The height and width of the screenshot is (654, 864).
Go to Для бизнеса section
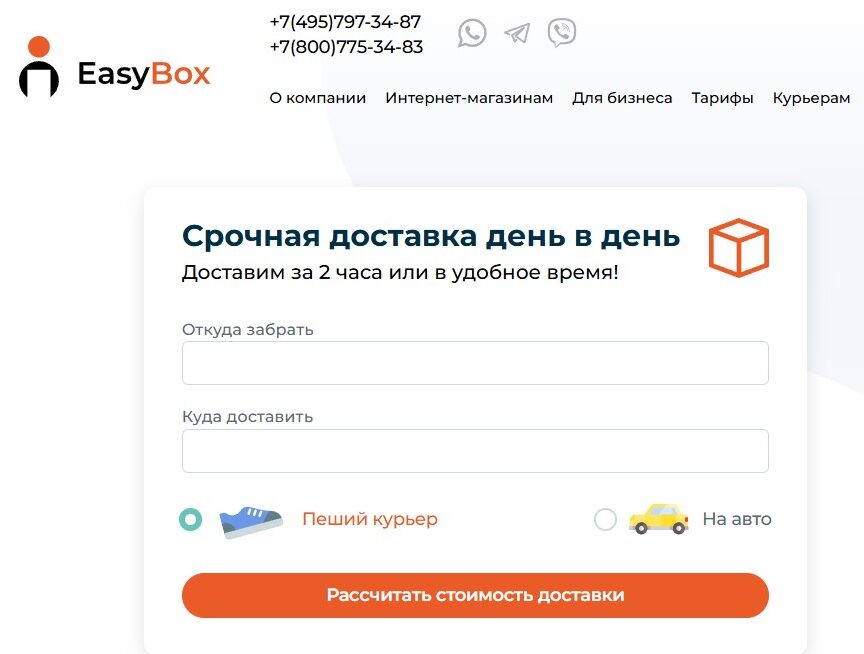(x=622, y=98)
